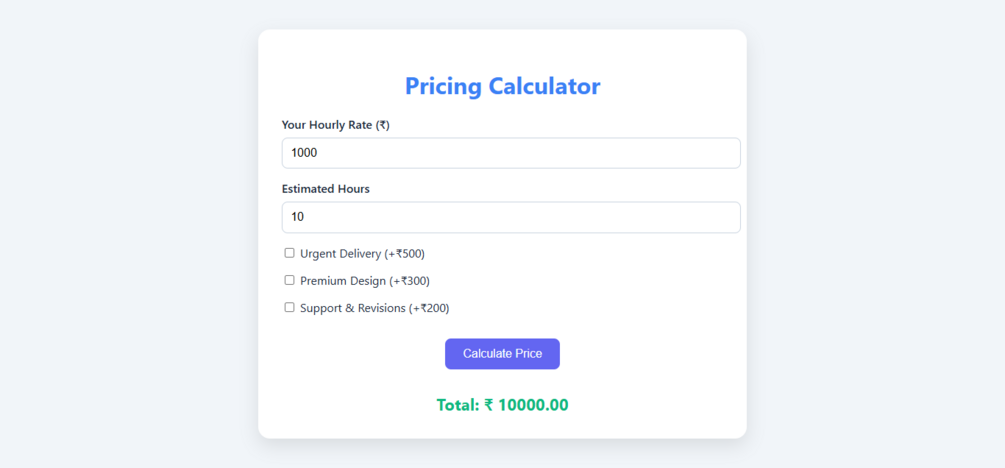Click the "Your Hourly Rate (₹)" label

(335, 125)
